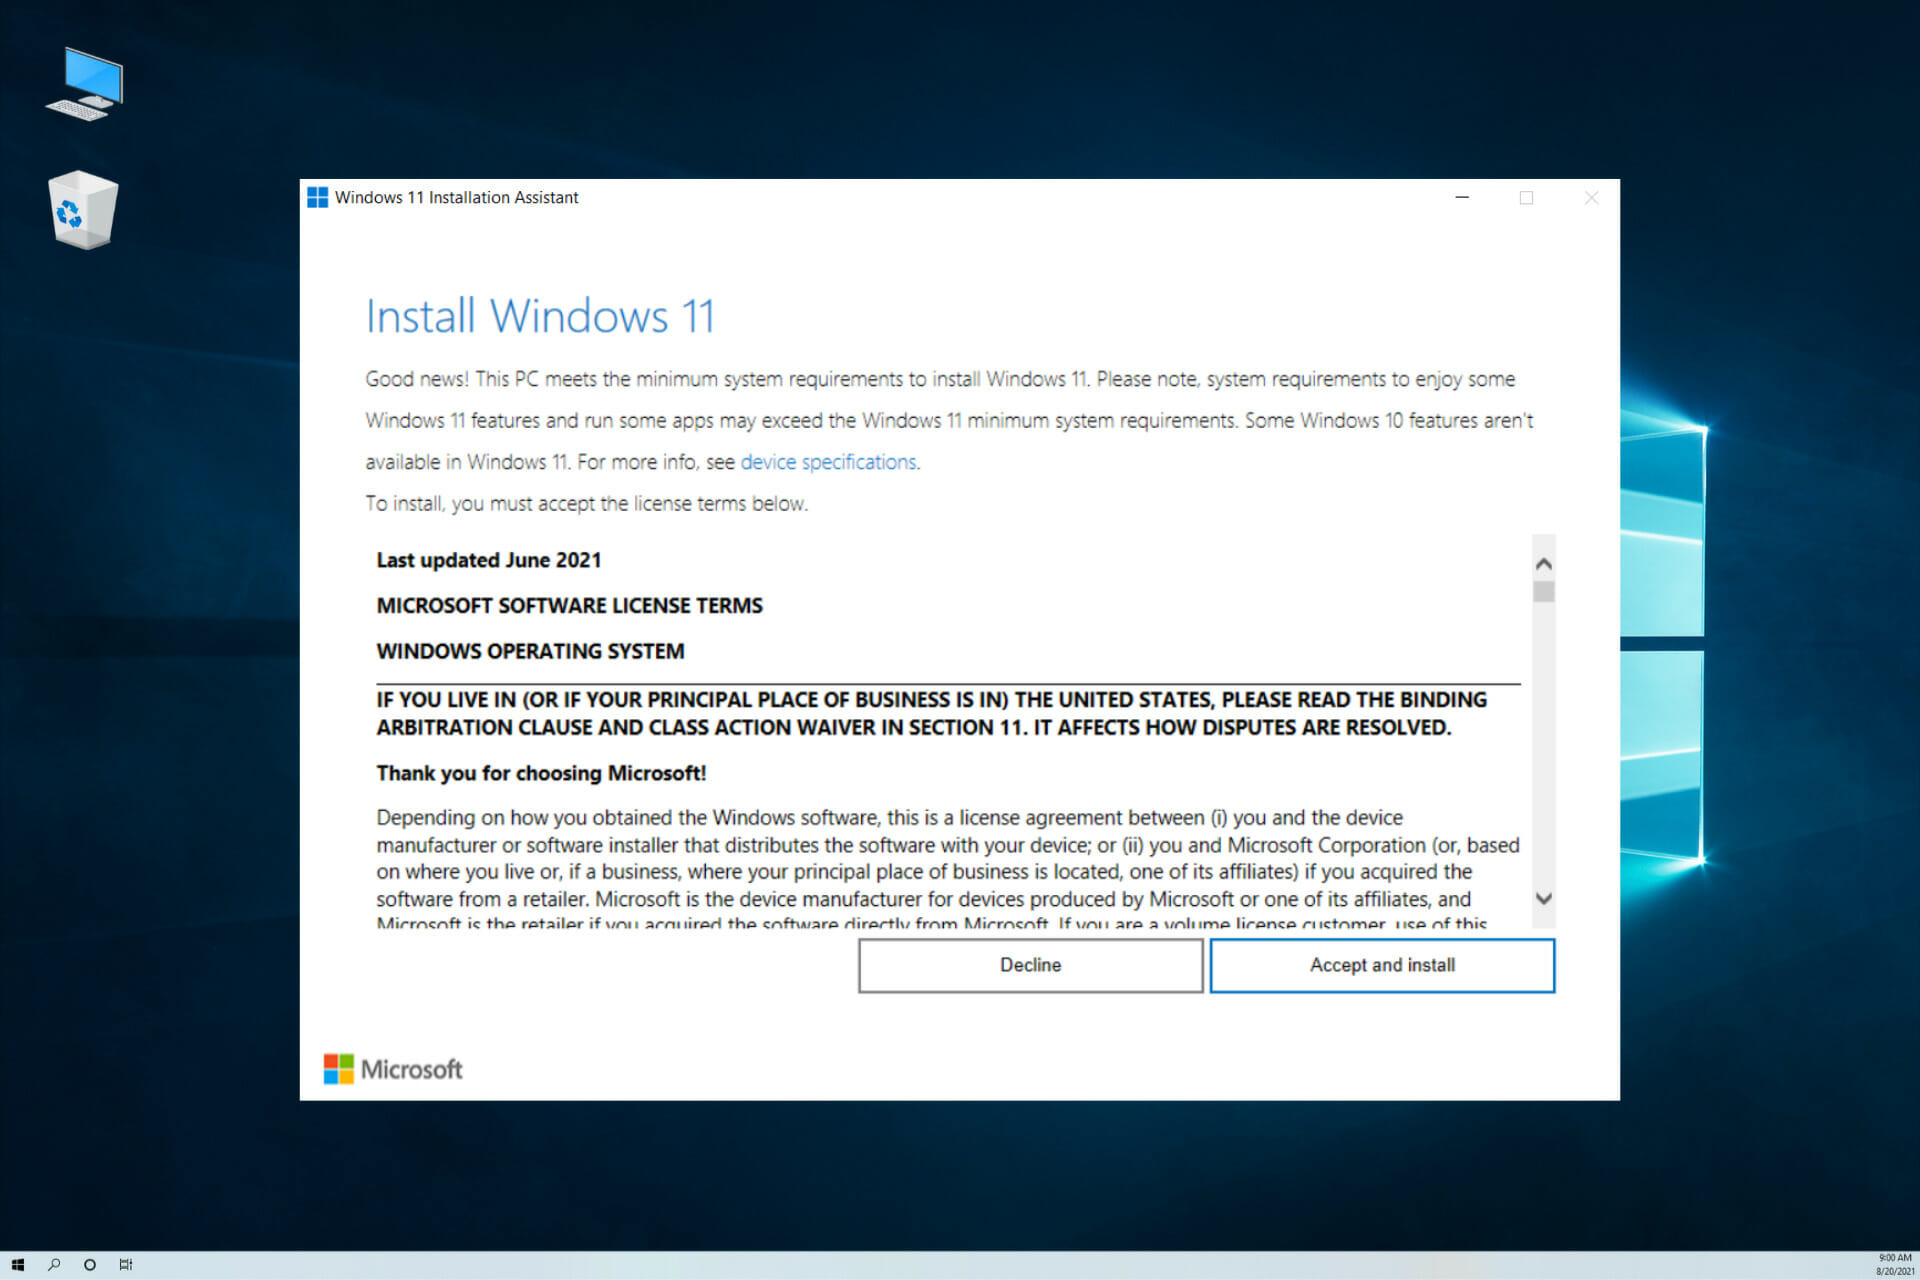Open taskbar search magnifier
Viewport: 1920px width, 1280px height.
tap(54, 1265)
